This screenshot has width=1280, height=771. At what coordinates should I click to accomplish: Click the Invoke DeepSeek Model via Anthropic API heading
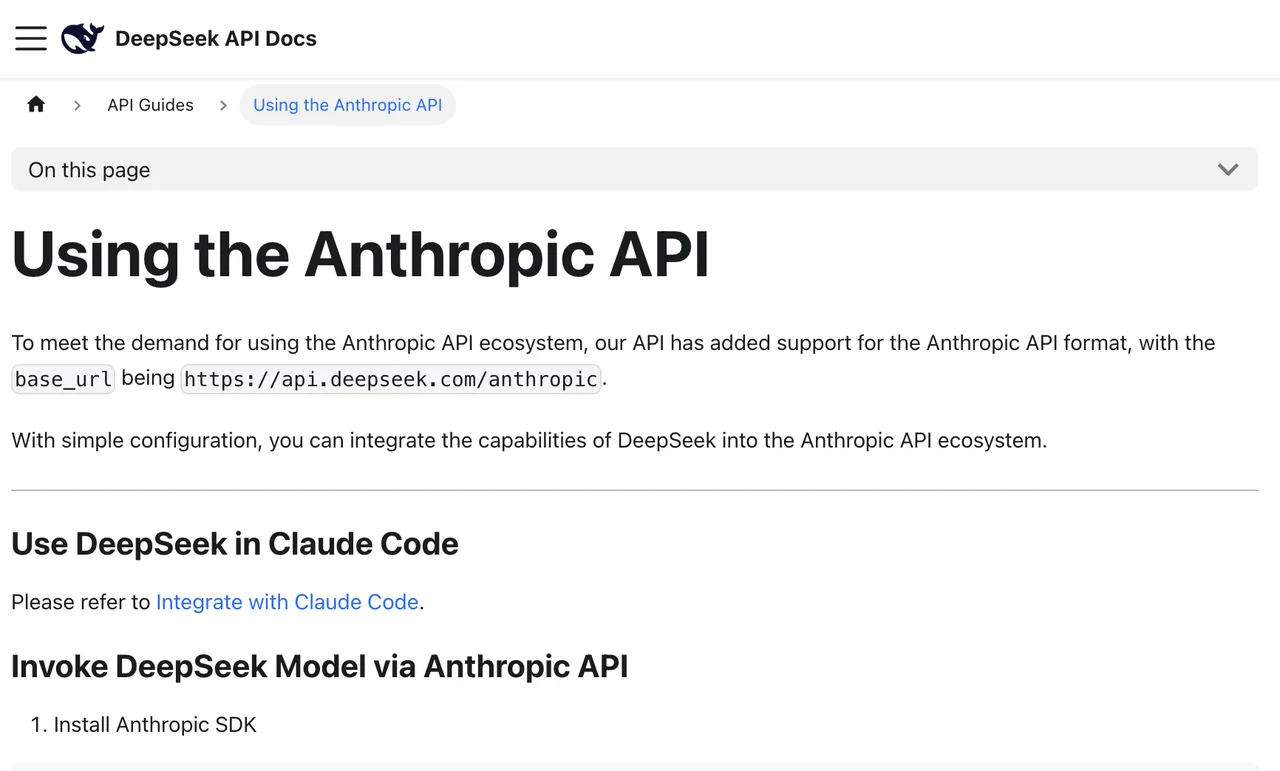pyautogui.click(x=320, y=666)
